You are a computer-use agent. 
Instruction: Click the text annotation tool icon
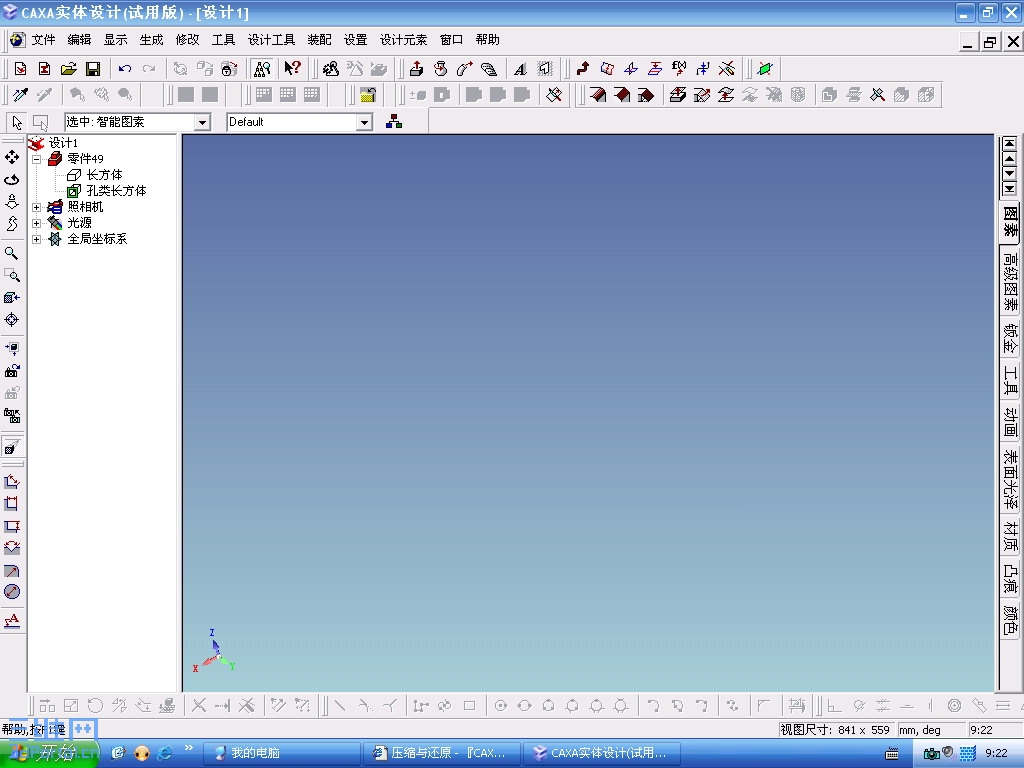click(x=12, y=620)
